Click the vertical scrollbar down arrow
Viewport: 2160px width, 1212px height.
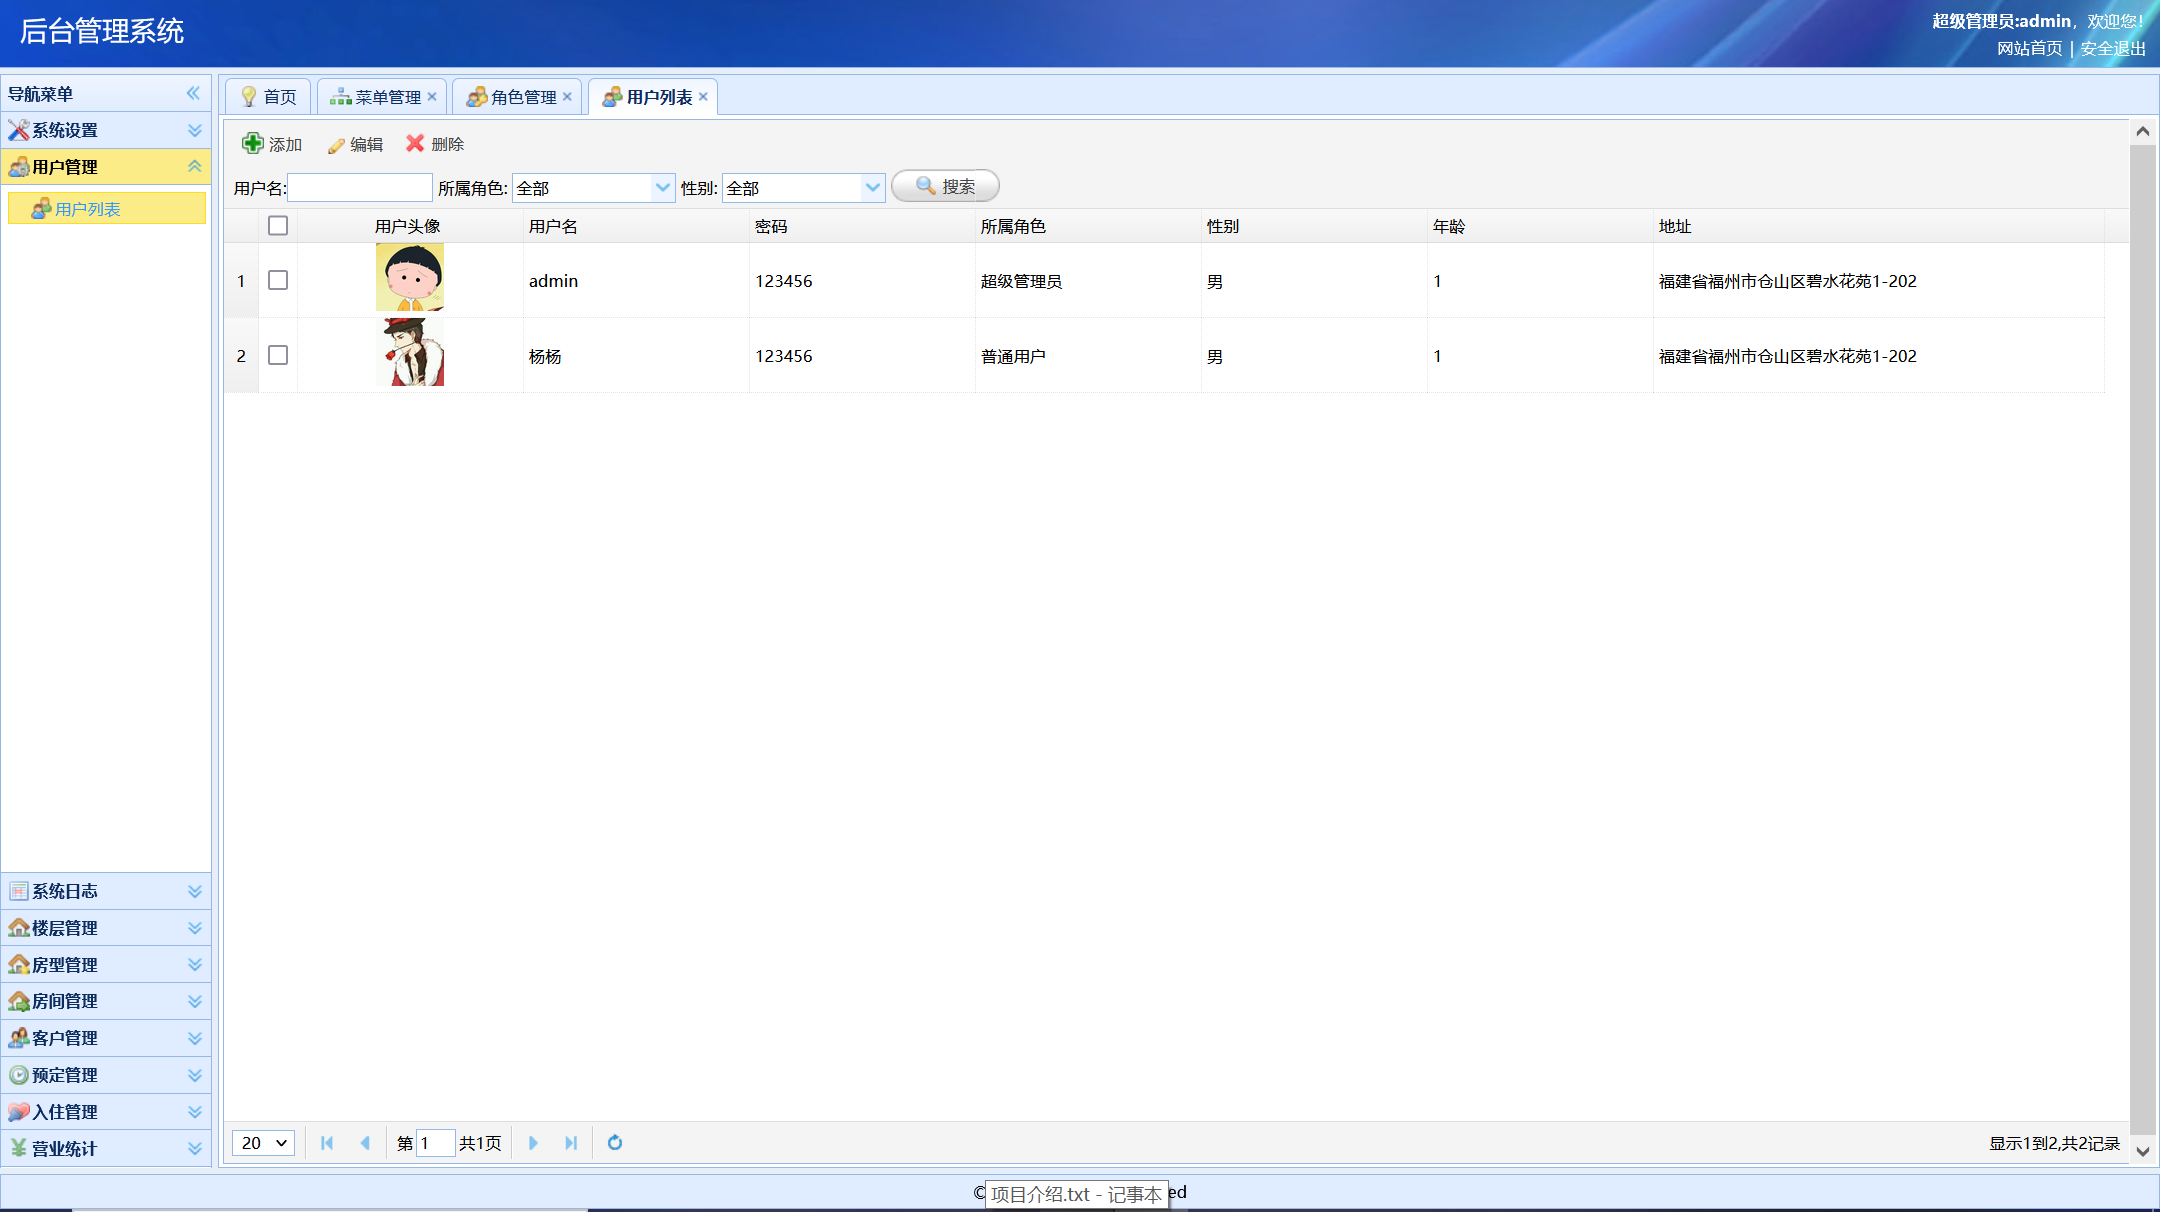2142,1151
